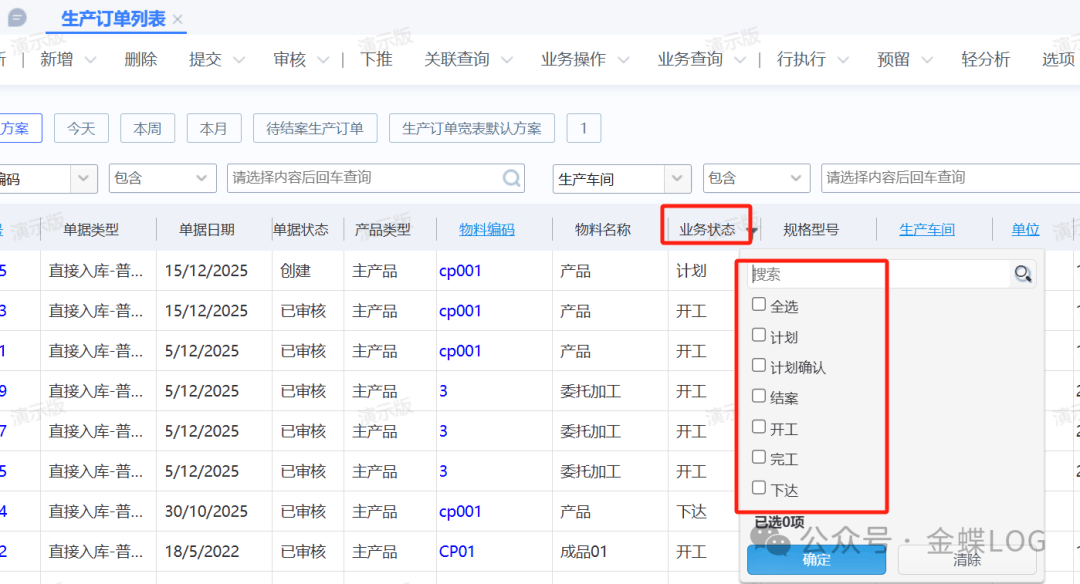1080x584 pixels.
Task: Tick the 计划确认 checkbox
Action: 759,366
